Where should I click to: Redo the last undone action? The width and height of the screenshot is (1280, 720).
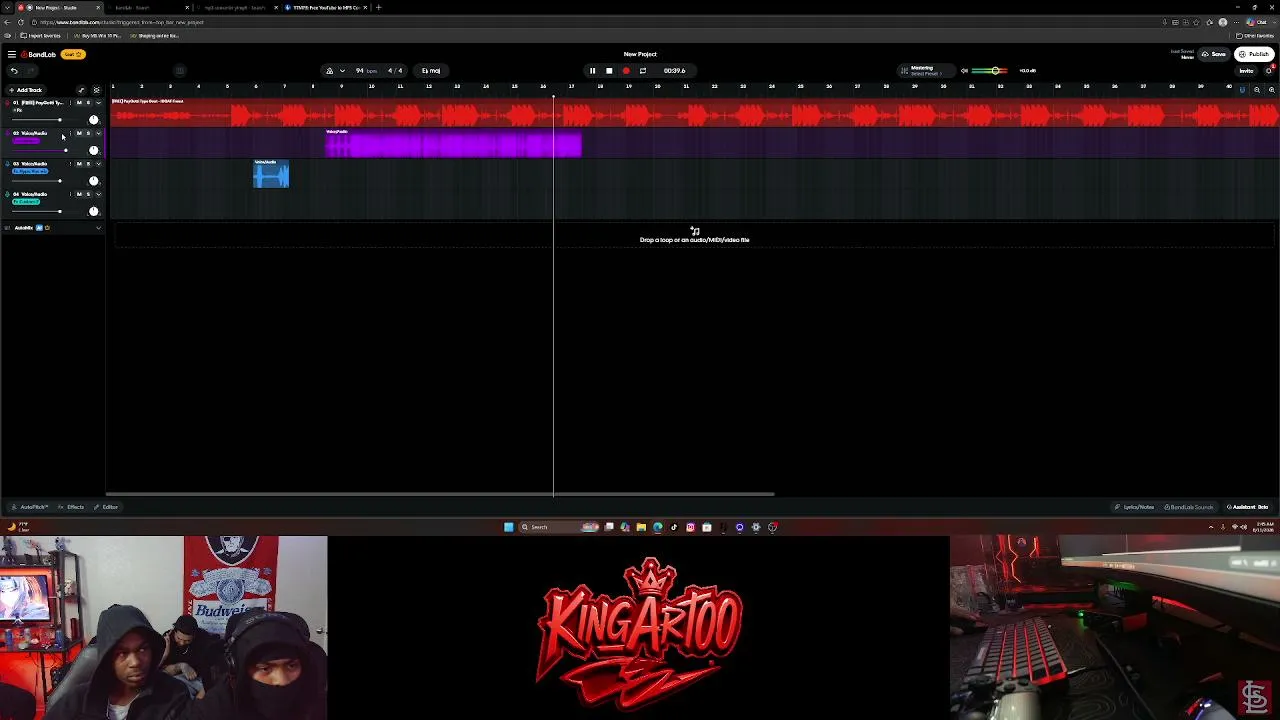(x=32, y=71)
